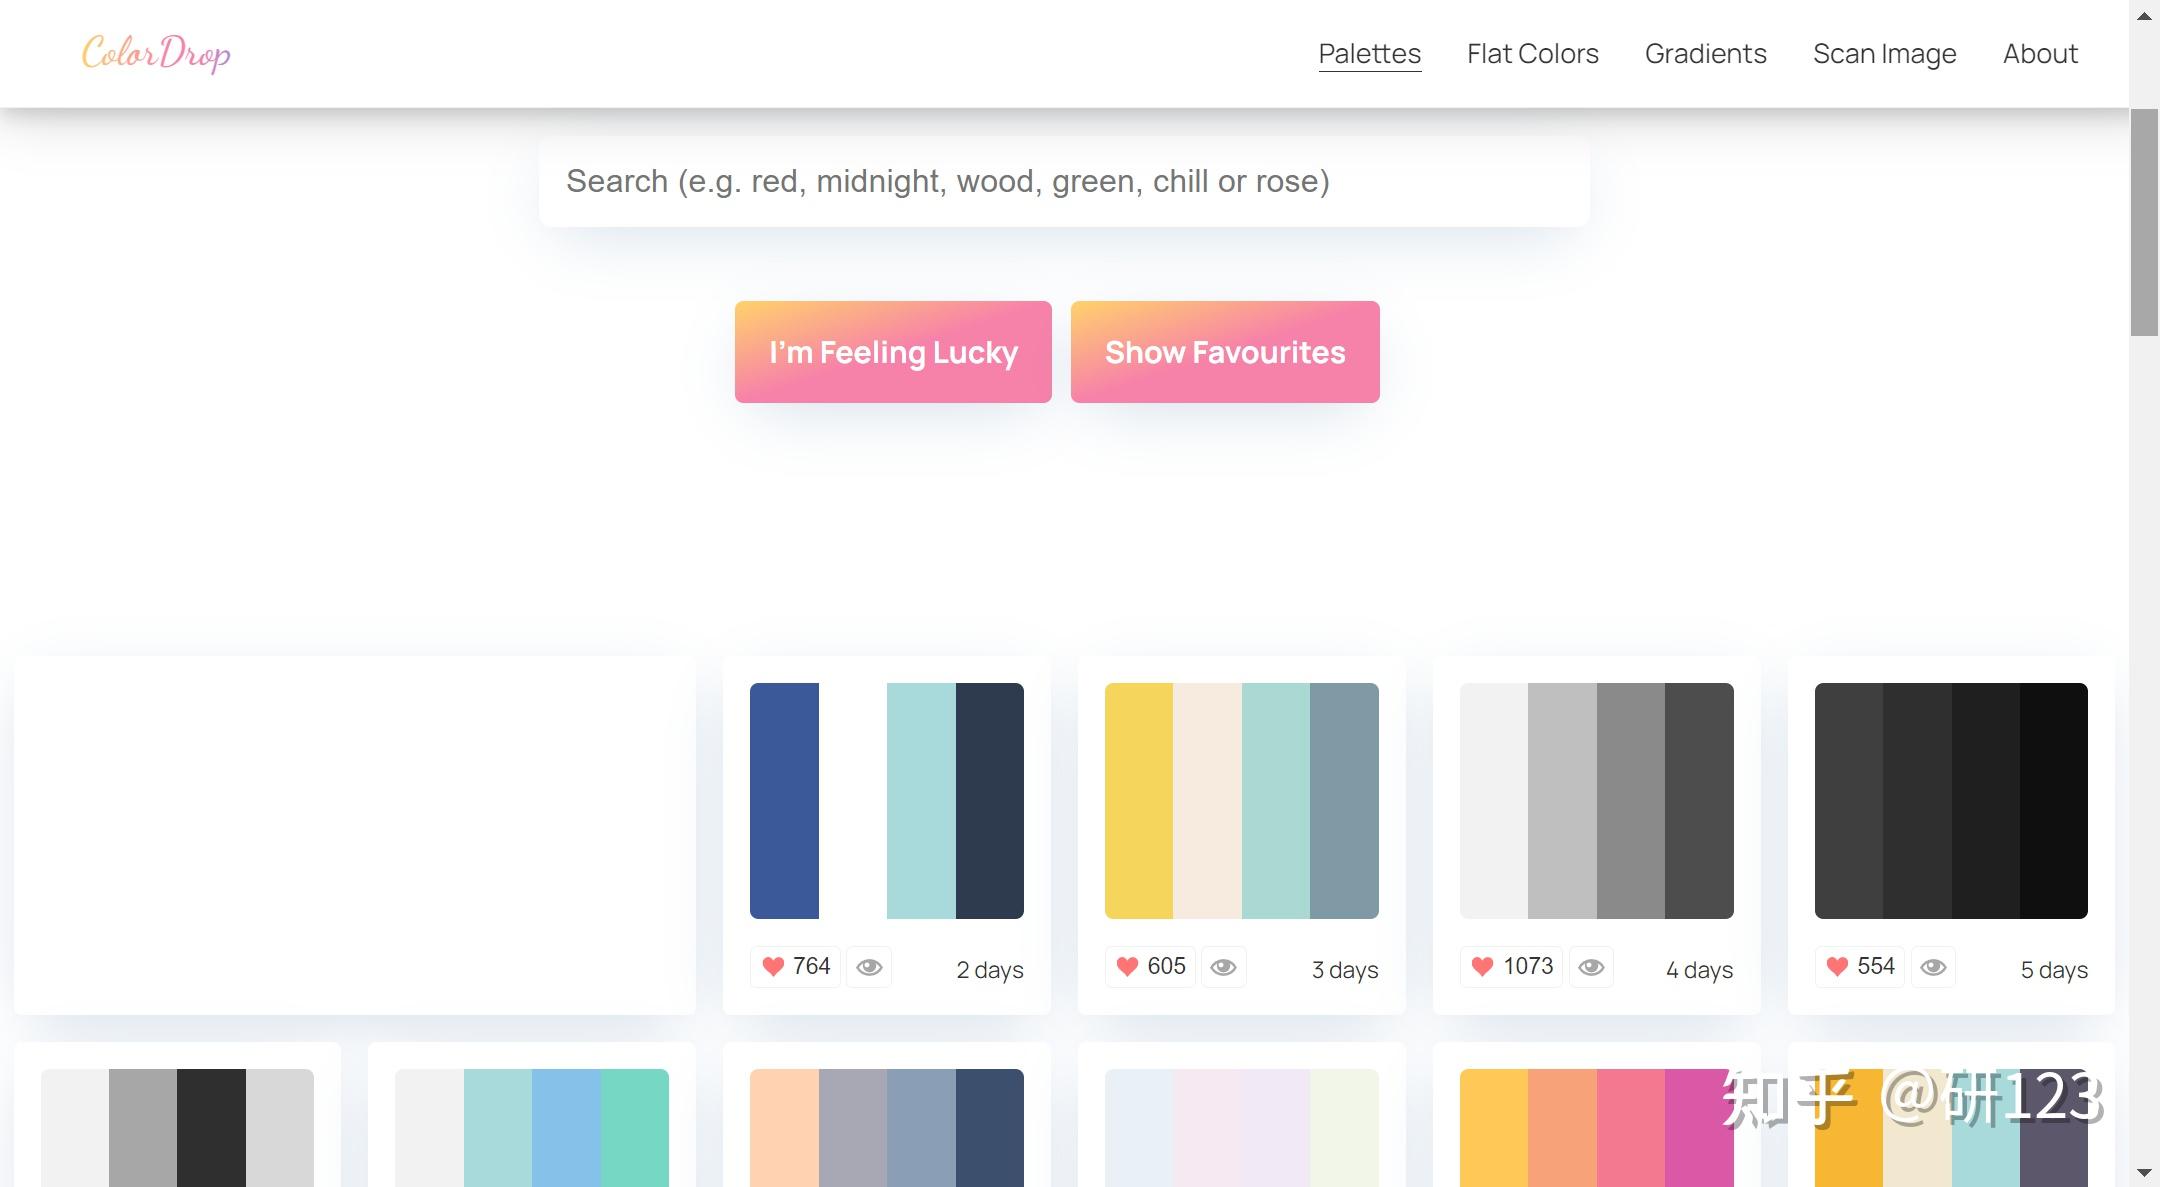
Task: View the 554-likes palette via eye icon
Action: (x=1933, y=967)
